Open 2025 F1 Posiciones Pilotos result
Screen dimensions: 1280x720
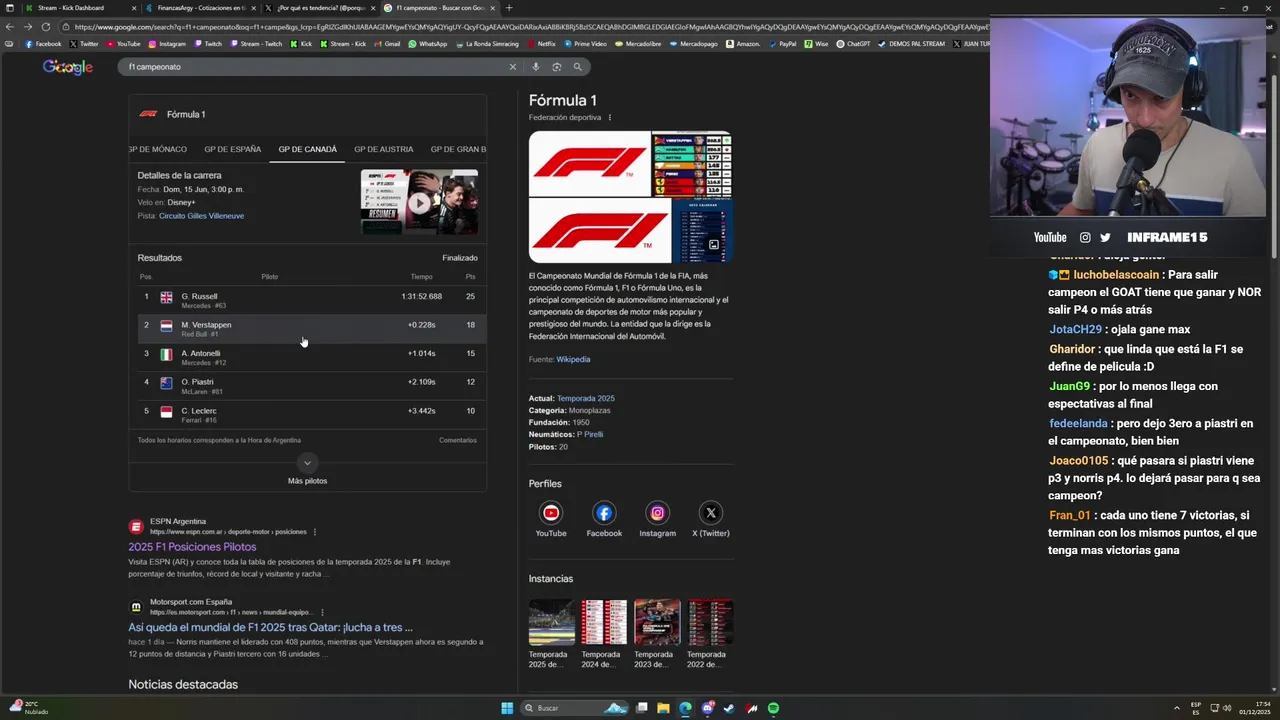[192, 547]
